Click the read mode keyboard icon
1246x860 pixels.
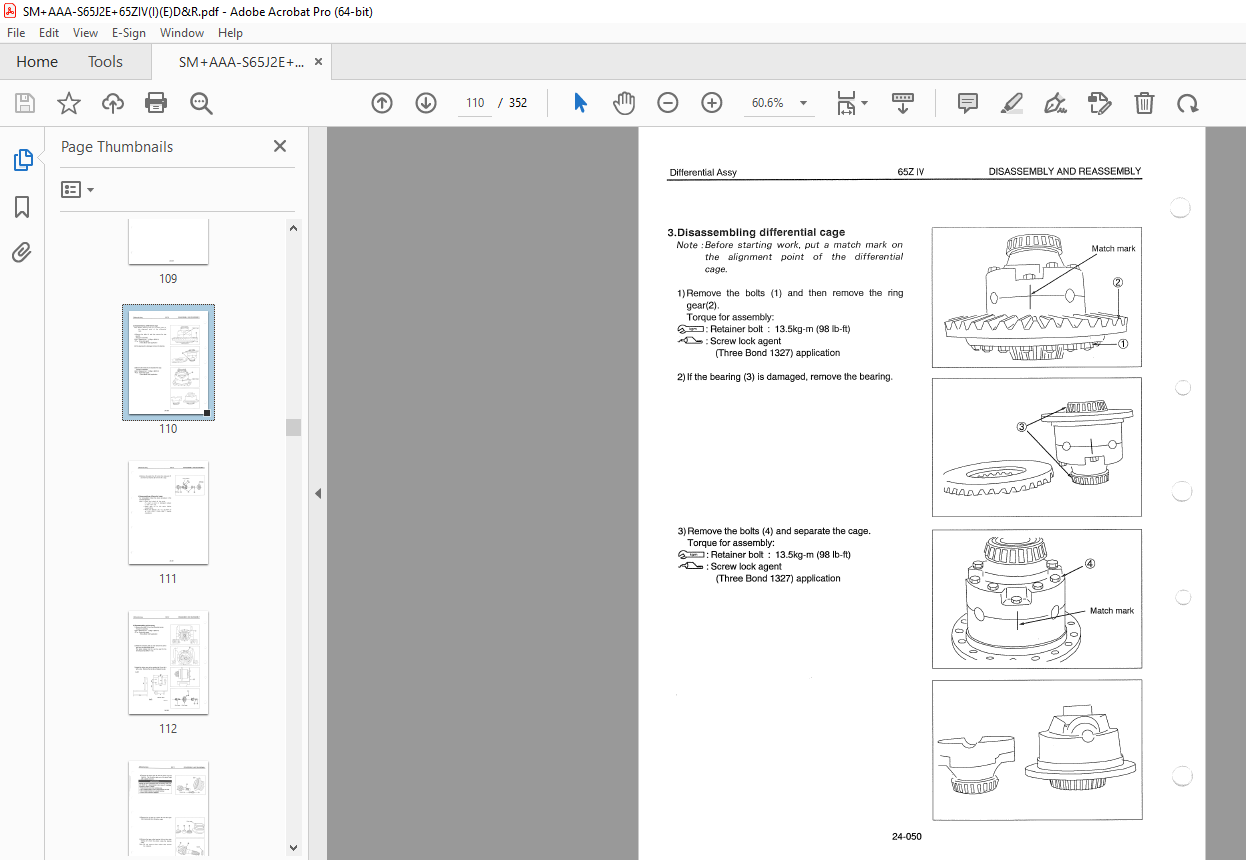pyautogui.click(x=903, y=103)
